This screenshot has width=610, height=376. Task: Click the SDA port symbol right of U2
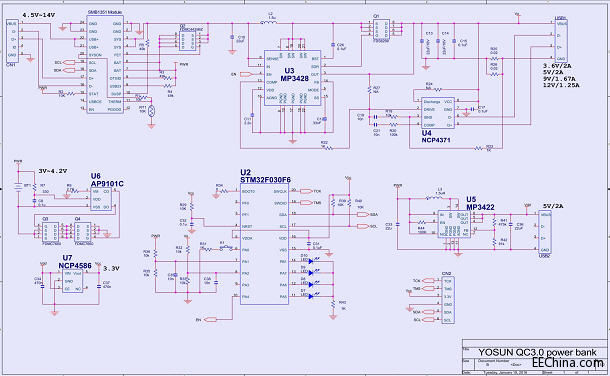tap(363, 214)
